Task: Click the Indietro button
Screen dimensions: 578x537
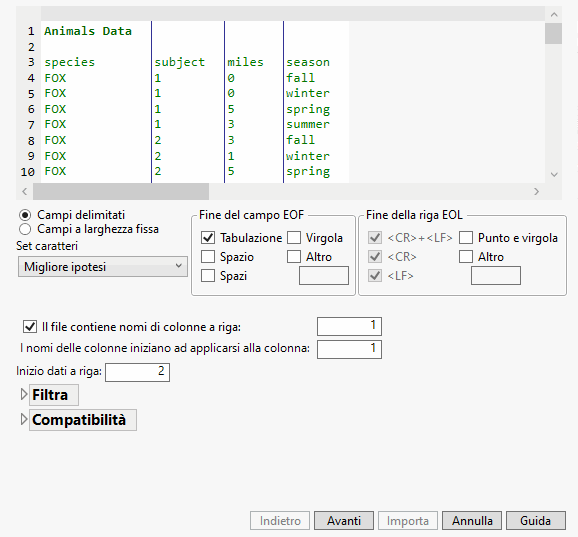Action: (280, 520)
